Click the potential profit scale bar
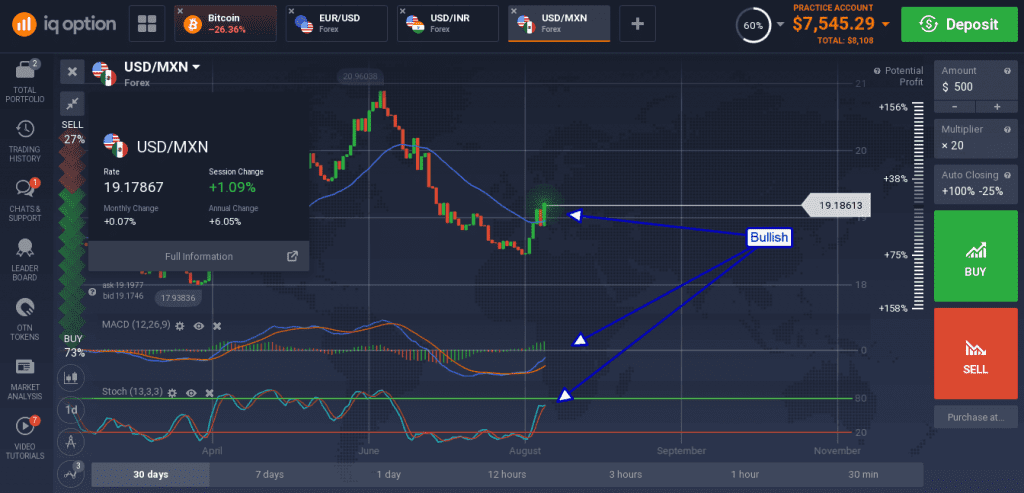This screenshot has height=493, width=1024. (x=919, y=206)
